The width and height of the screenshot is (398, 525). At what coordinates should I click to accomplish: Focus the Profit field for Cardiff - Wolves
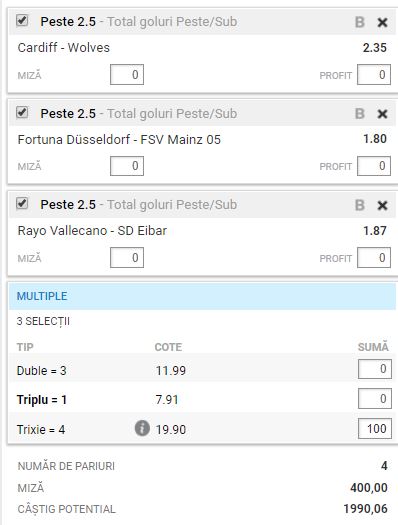tap(374, 74)
